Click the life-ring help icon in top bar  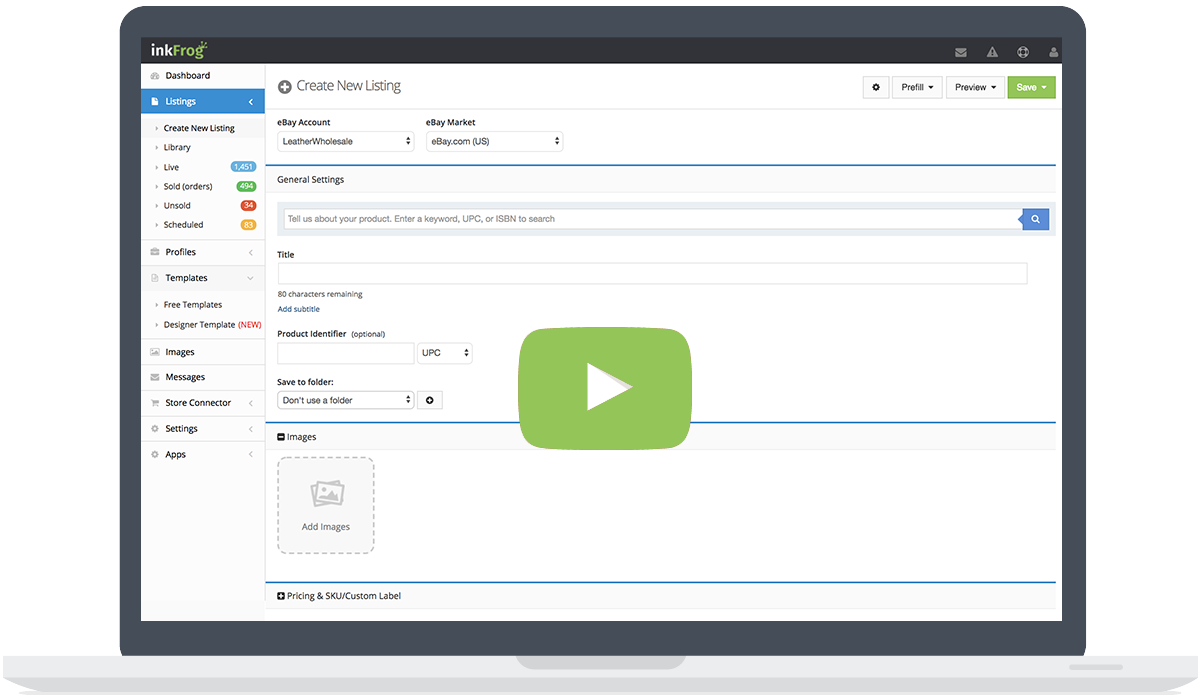(1022, 51)
